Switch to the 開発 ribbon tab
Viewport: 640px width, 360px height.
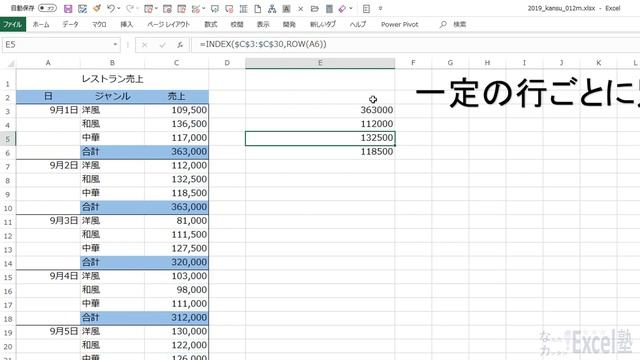click(289, 24)
